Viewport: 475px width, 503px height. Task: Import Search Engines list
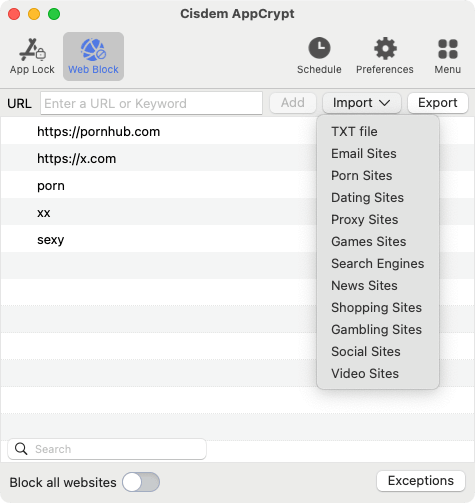(x=378, y=264)
